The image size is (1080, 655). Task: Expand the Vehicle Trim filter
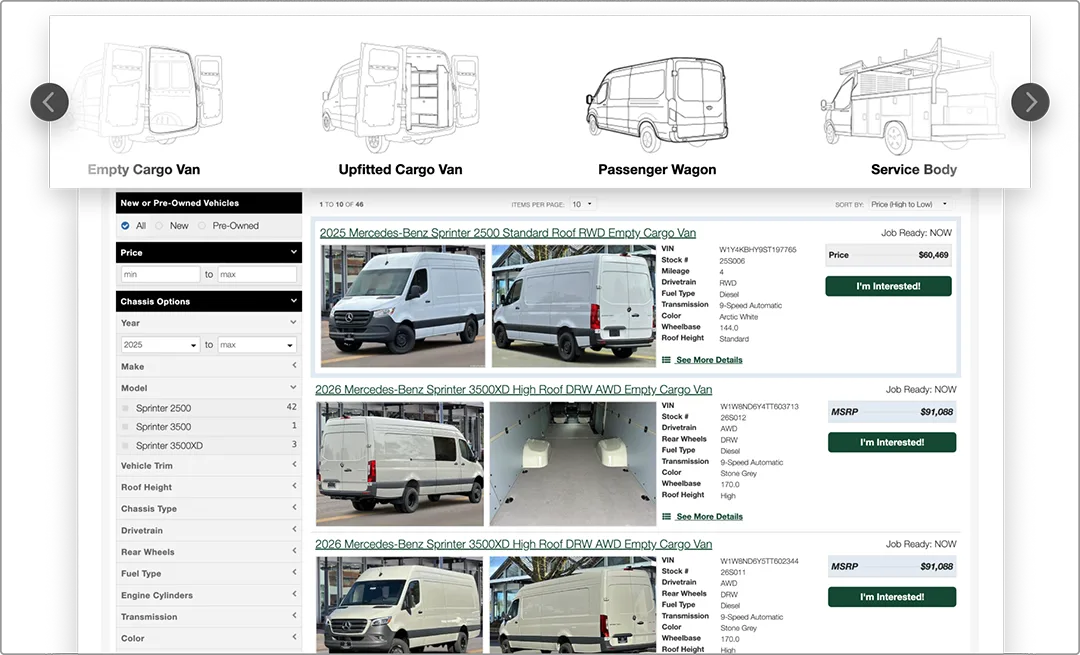pos(209,465)
